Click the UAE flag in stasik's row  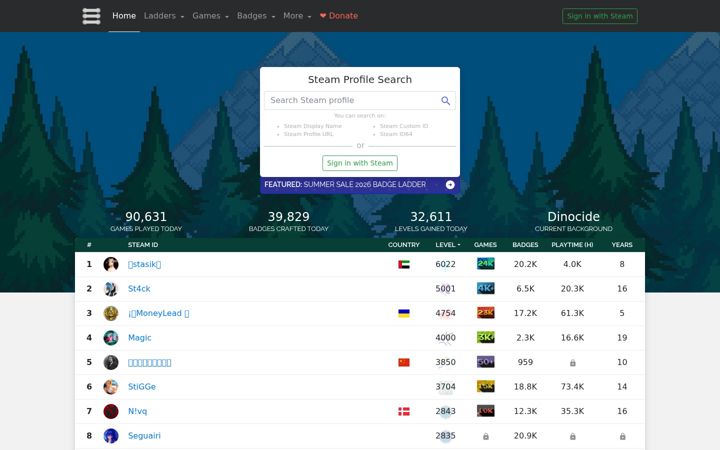pos(404,264)
